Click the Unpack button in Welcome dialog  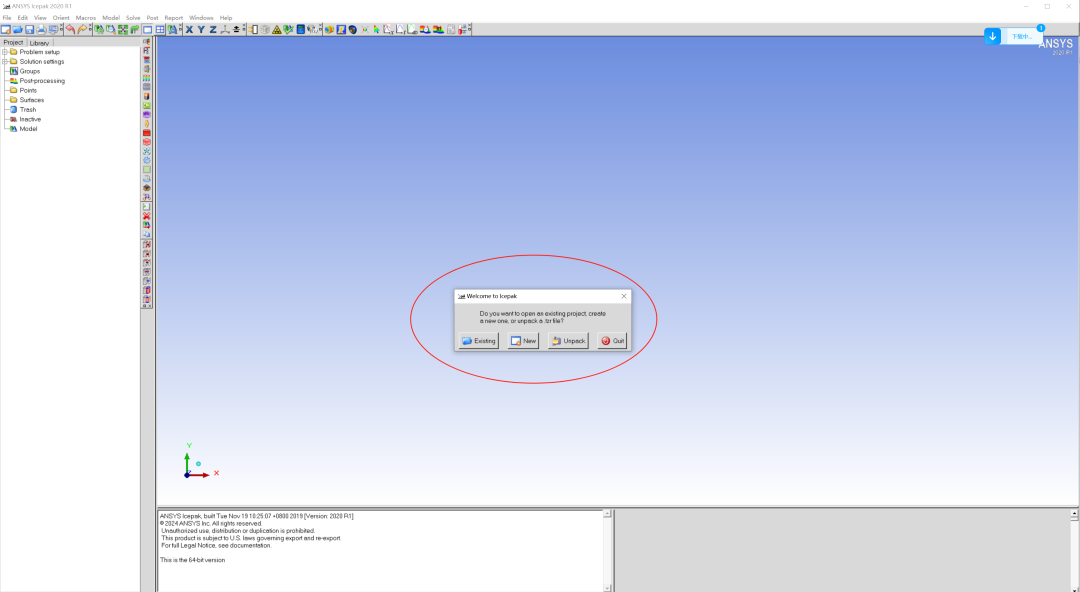[x=568, y=341]
